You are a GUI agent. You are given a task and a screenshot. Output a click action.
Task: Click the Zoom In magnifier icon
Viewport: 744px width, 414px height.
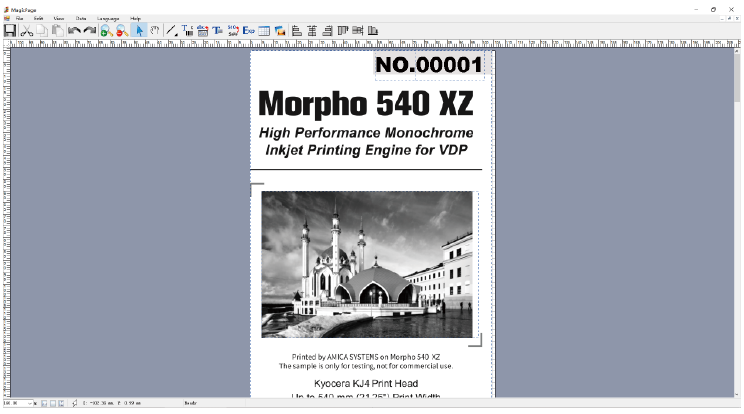pos(106,31)
